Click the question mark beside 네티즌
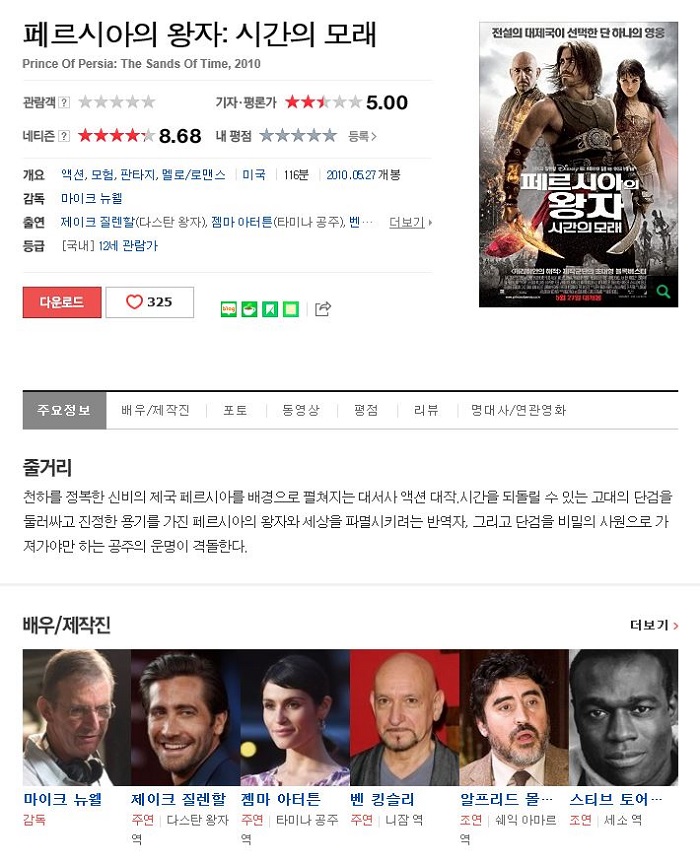This screenshot has height=862, width=700. [64, 136]
